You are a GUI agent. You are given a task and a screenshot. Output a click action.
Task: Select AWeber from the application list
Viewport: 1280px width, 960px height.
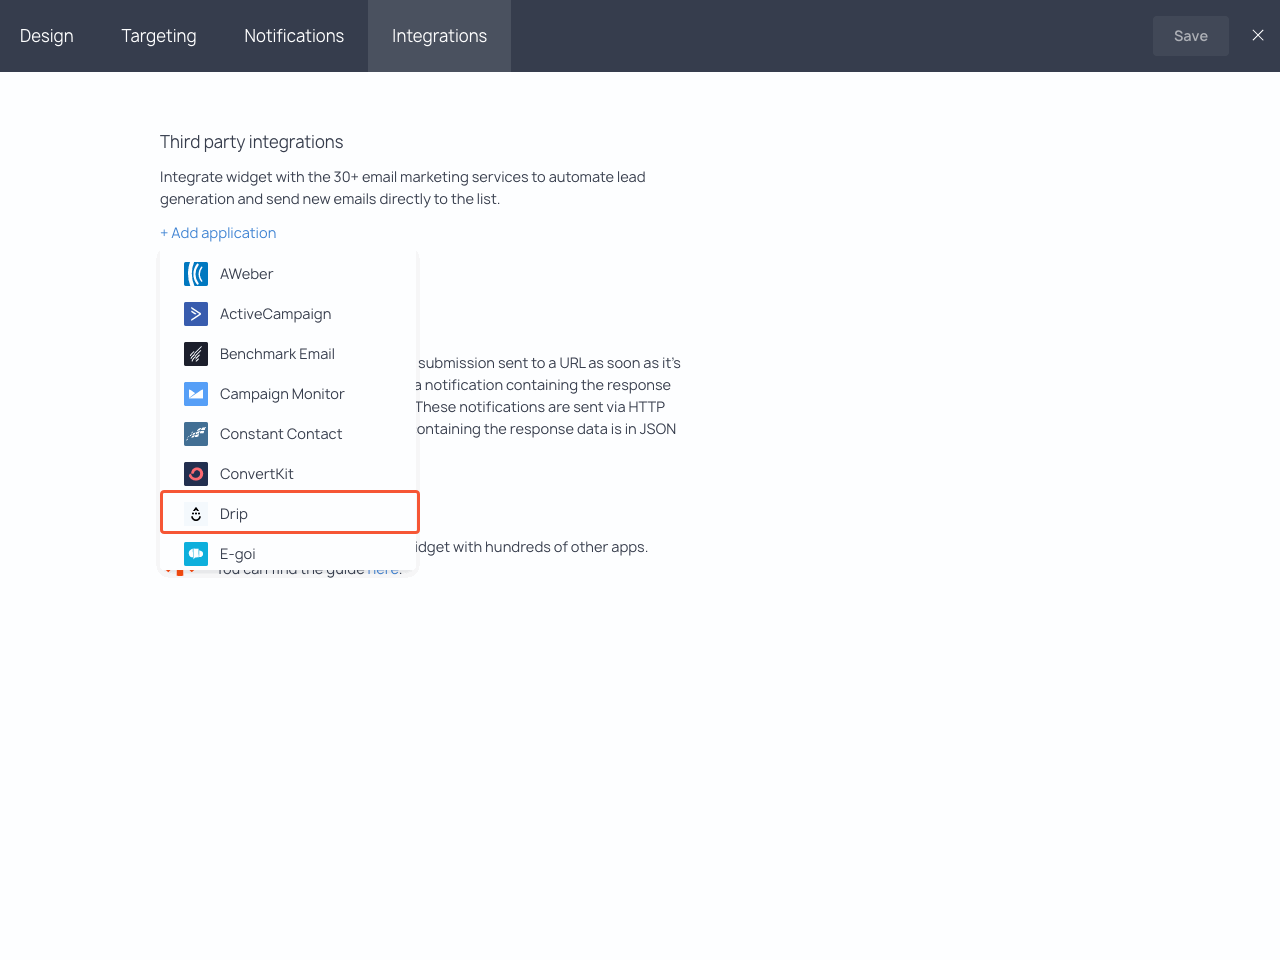[x=246, y=274]
